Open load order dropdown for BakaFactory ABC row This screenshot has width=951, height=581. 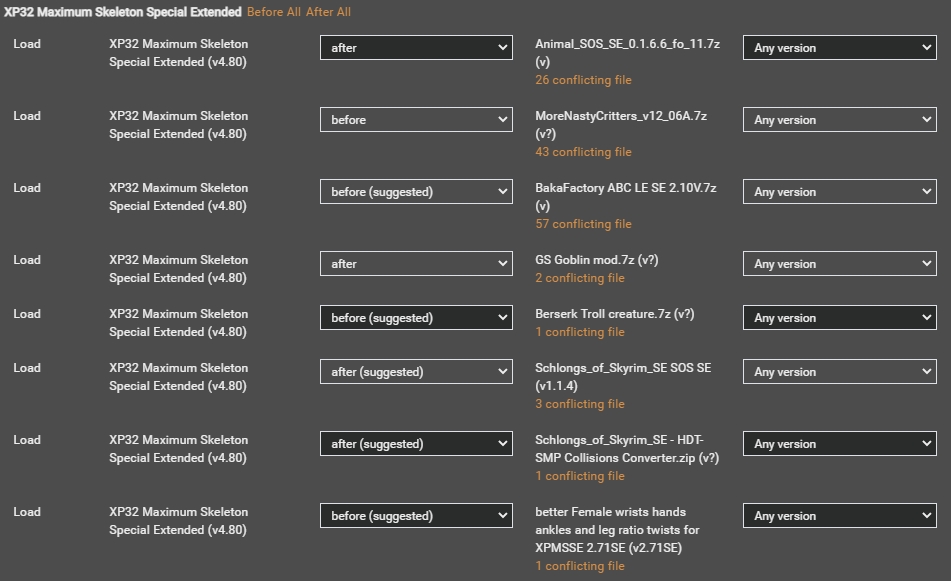pyautogui.click(x=416, y=192)
